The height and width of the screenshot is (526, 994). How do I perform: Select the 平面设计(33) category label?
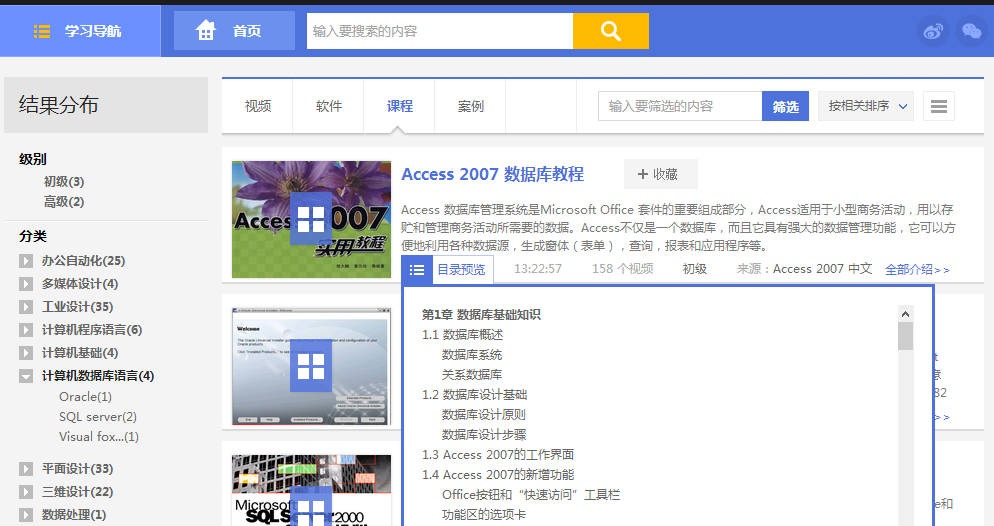[x=77, y=469]
